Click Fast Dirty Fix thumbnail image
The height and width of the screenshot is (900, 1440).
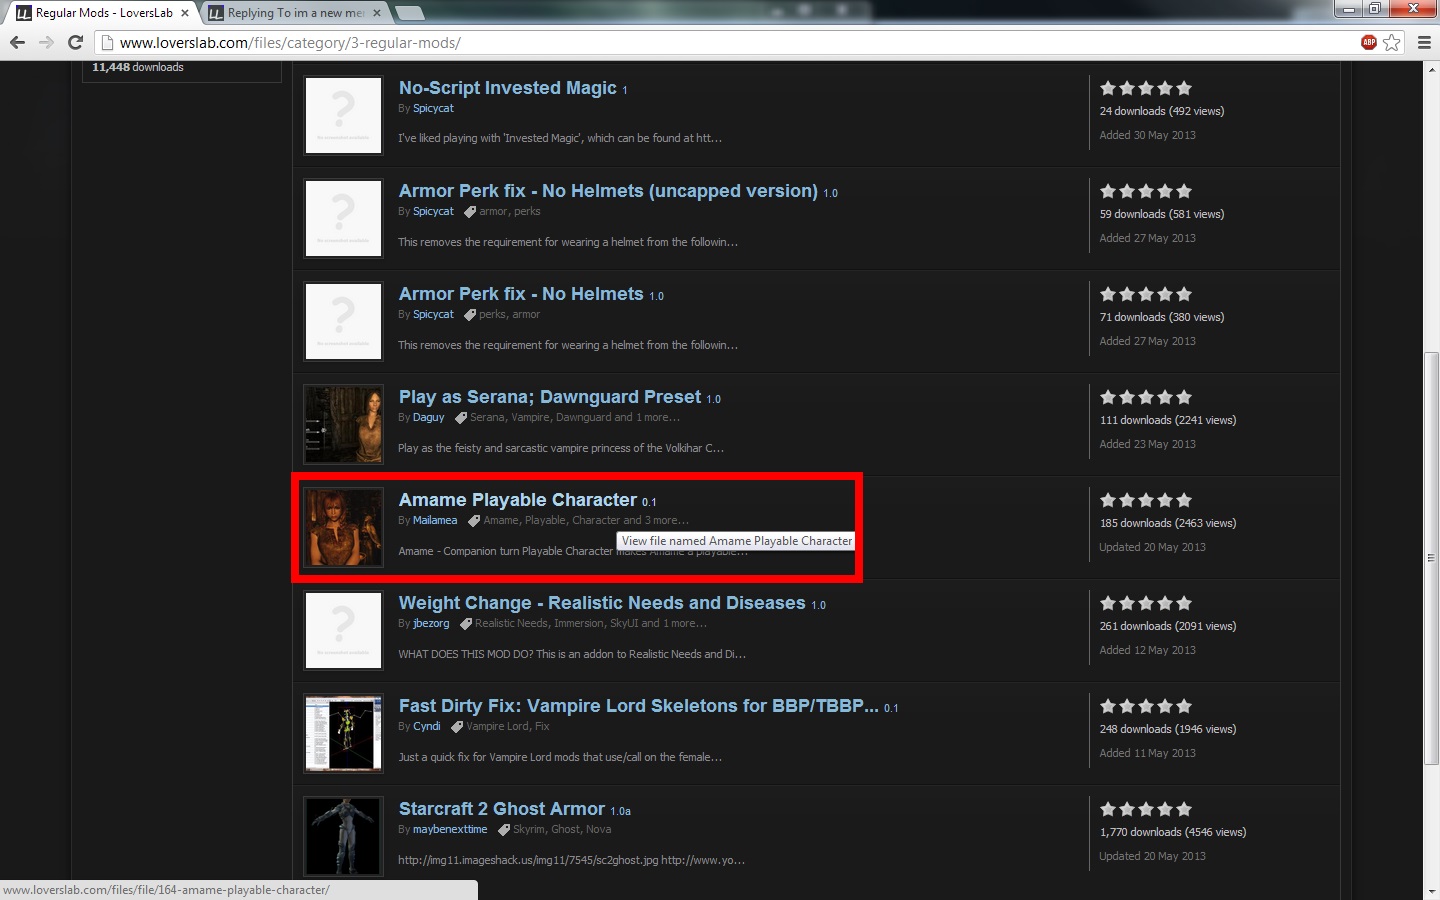tap(343, 734)
